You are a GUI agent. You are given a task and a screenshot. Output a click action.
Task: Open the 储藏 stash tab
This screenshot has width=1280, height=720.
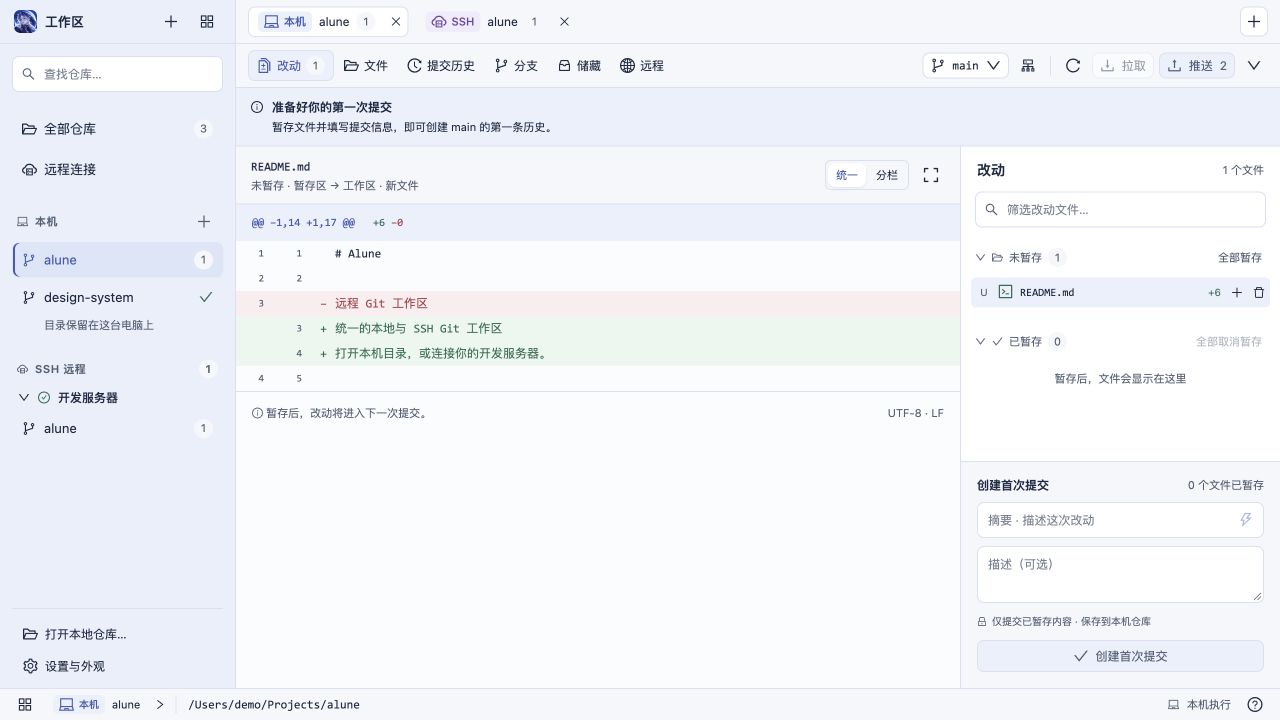click(579, 66)
